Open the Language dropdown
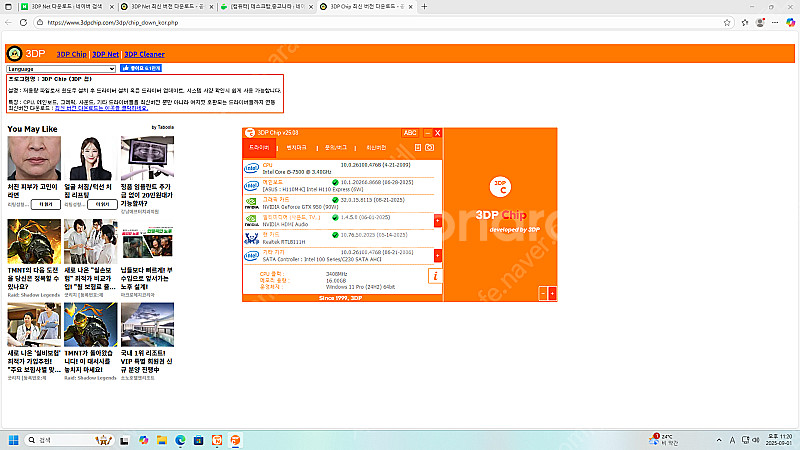Screen dimensions: 800x450 coord(61,69)
